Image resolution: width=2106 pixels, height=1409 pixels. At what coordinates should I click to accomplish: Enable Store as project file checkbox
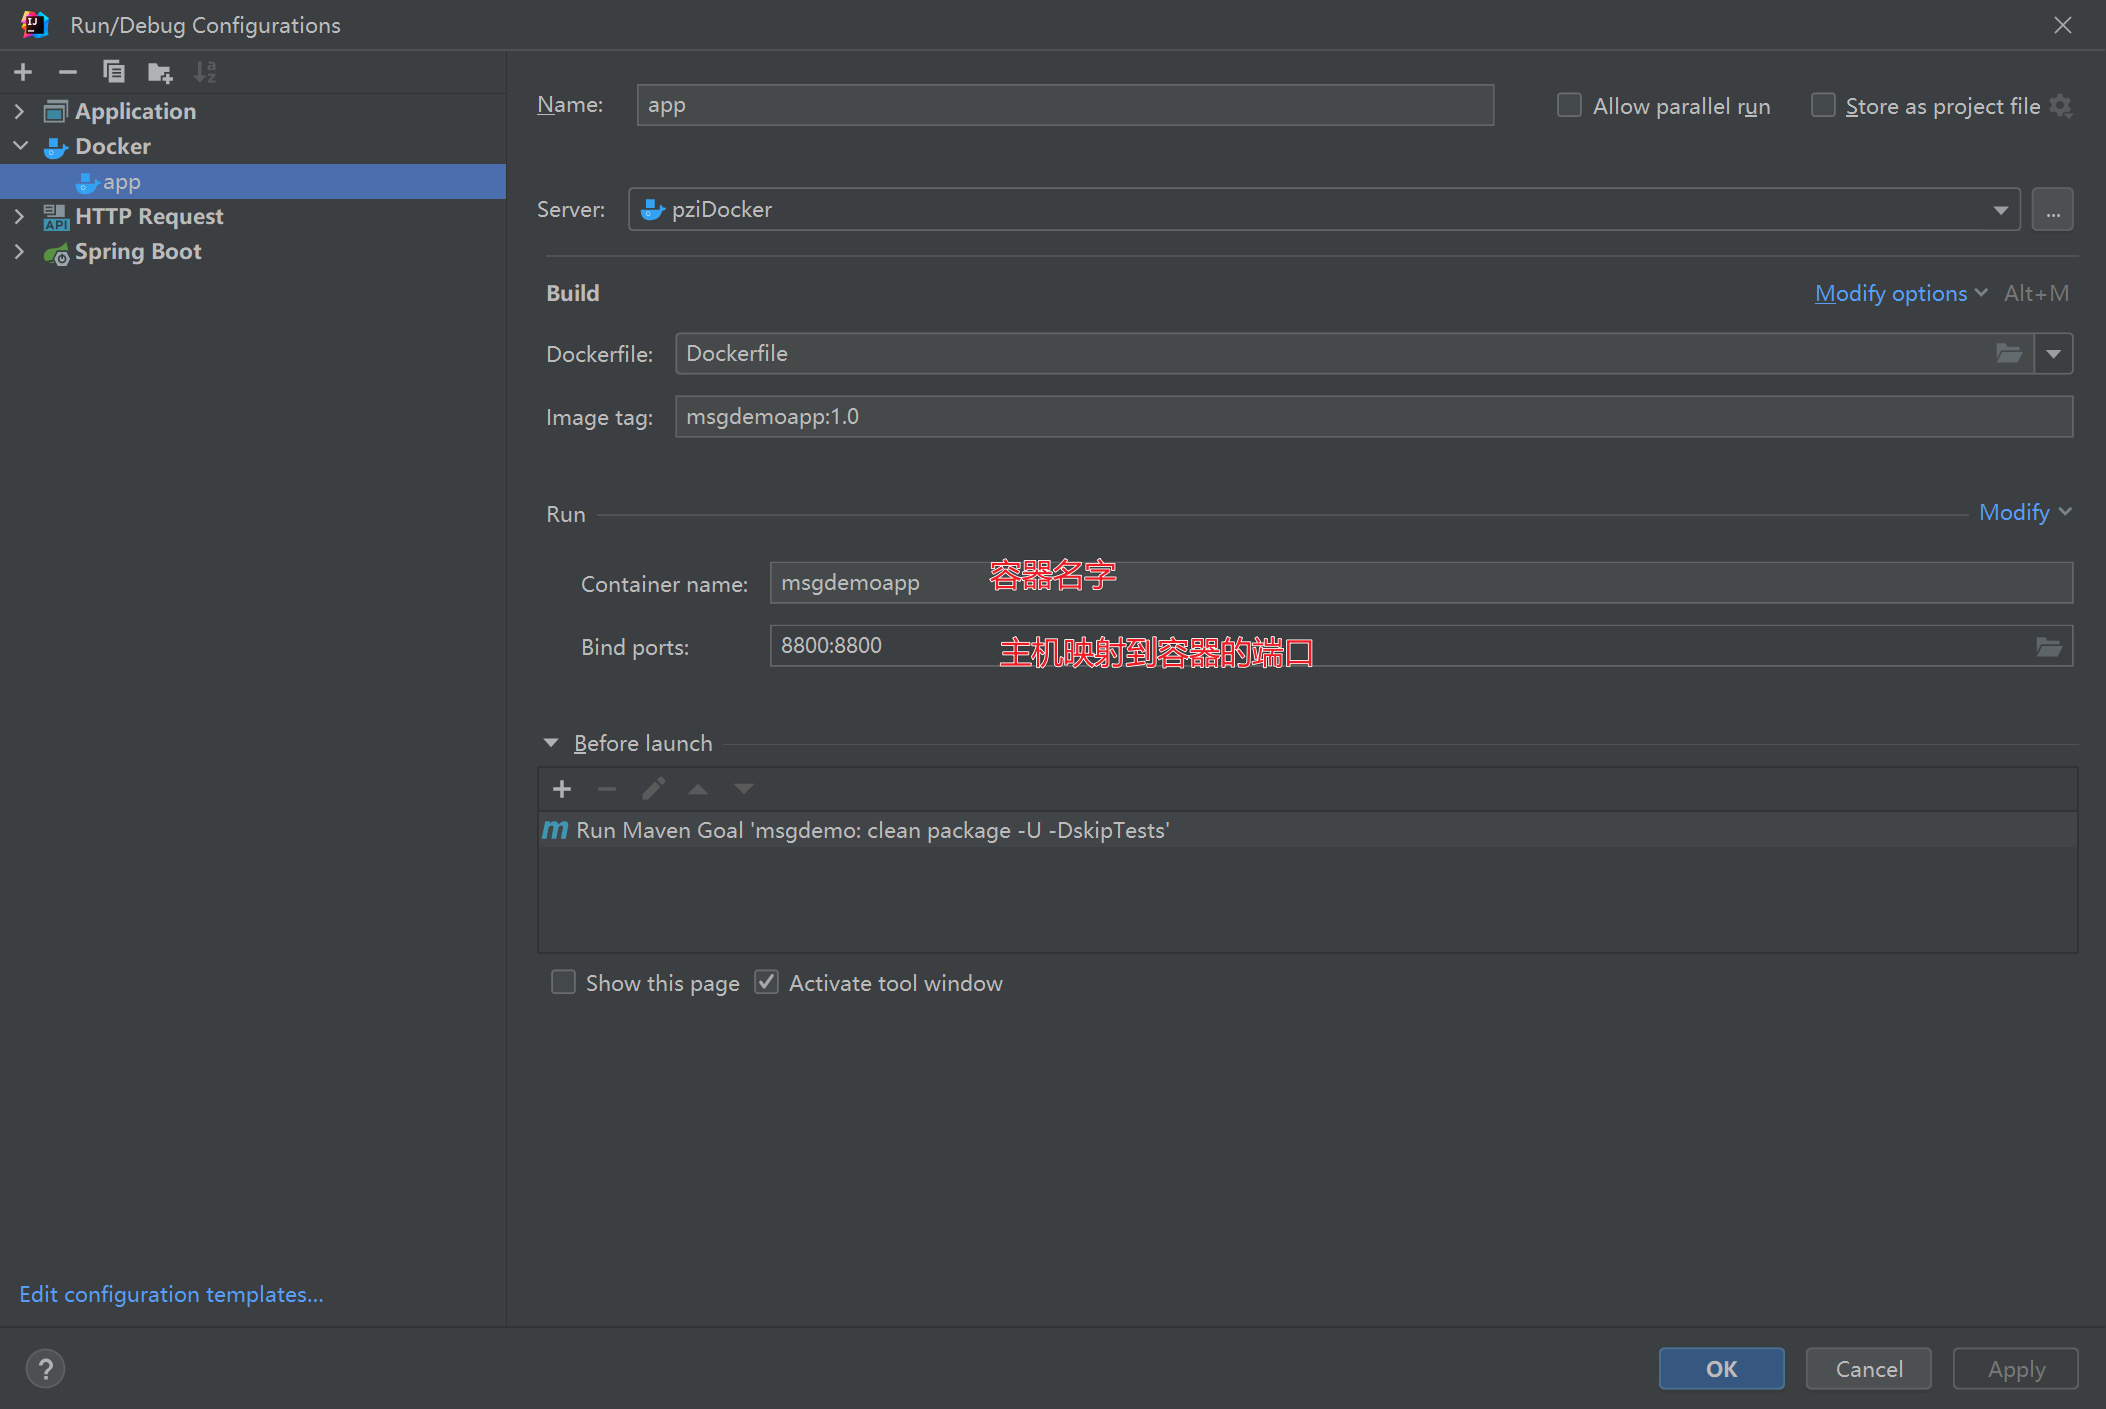[1823, 105]
